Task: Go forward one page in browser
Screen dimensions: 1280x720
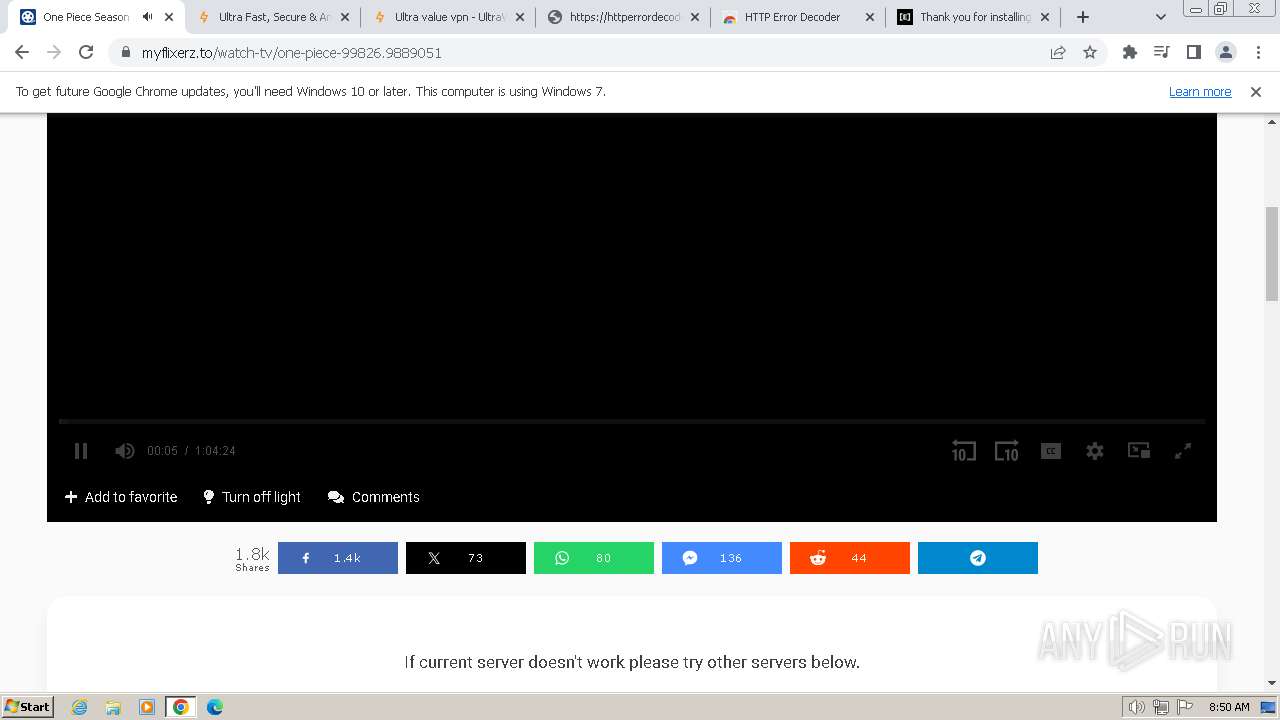Action: pyautogui.click(x=54, y=53)
